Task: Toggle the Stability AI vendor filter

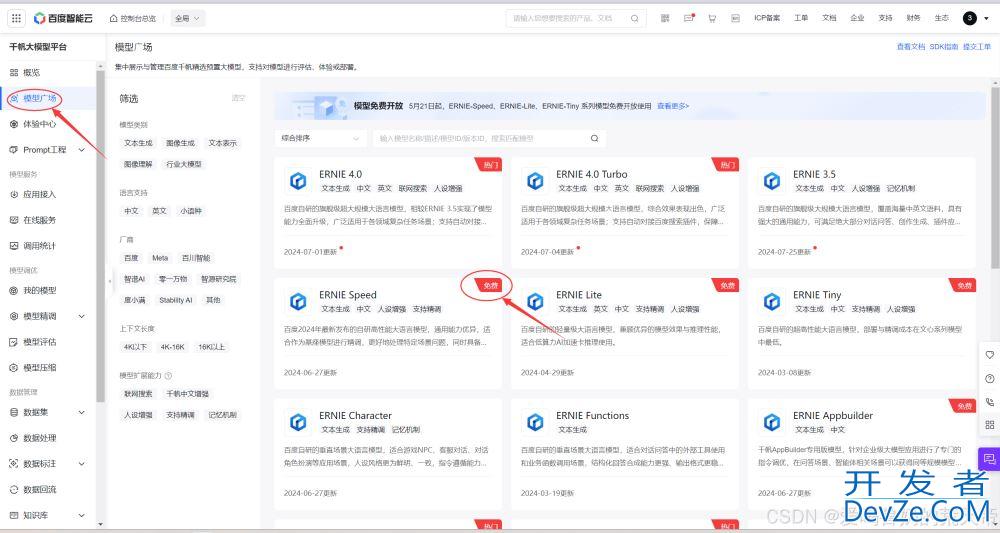Action: pyautogui.click(x=175, y=300)
